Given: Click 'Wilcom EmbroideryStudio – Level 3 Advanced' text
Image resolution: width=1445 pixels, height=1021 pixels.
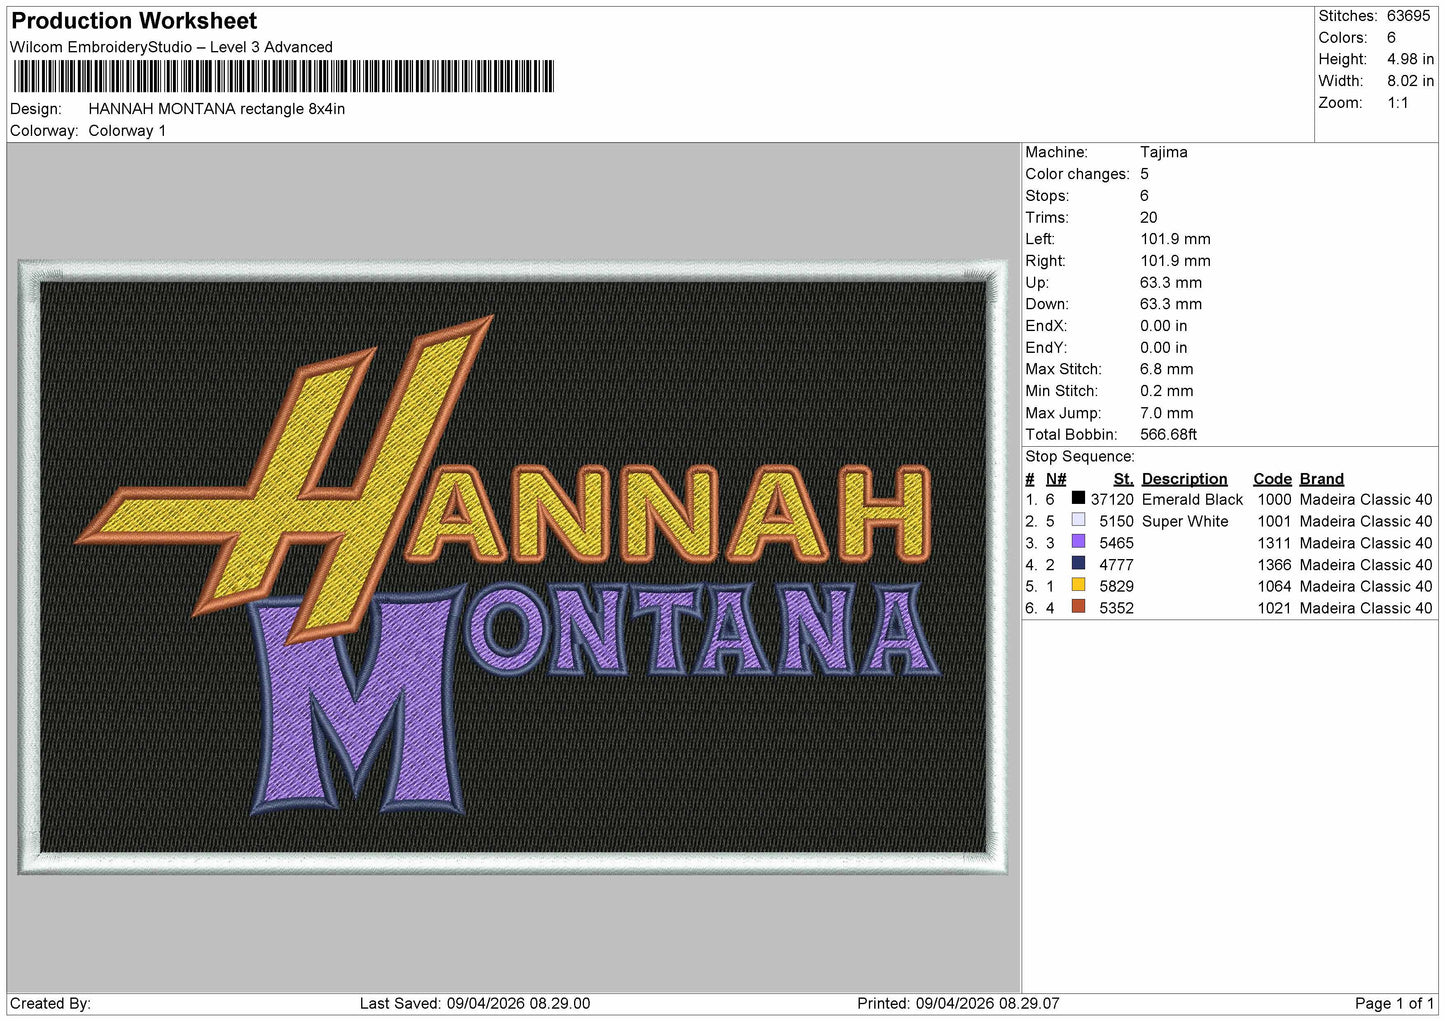Looking at the screenshot, I should pos(171,47).
